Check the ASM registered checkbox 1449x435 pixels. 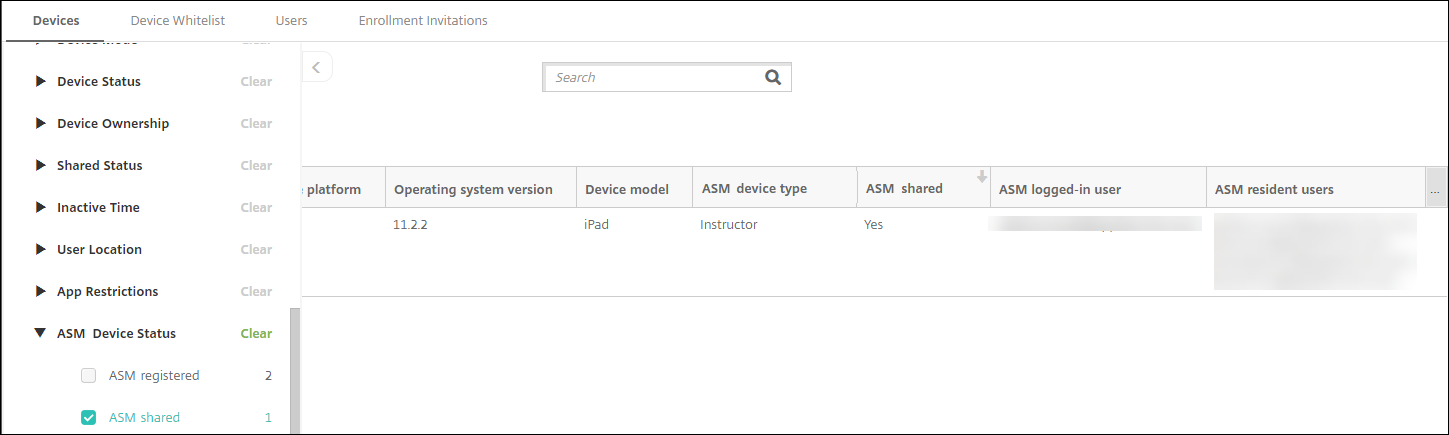(88, 376)
